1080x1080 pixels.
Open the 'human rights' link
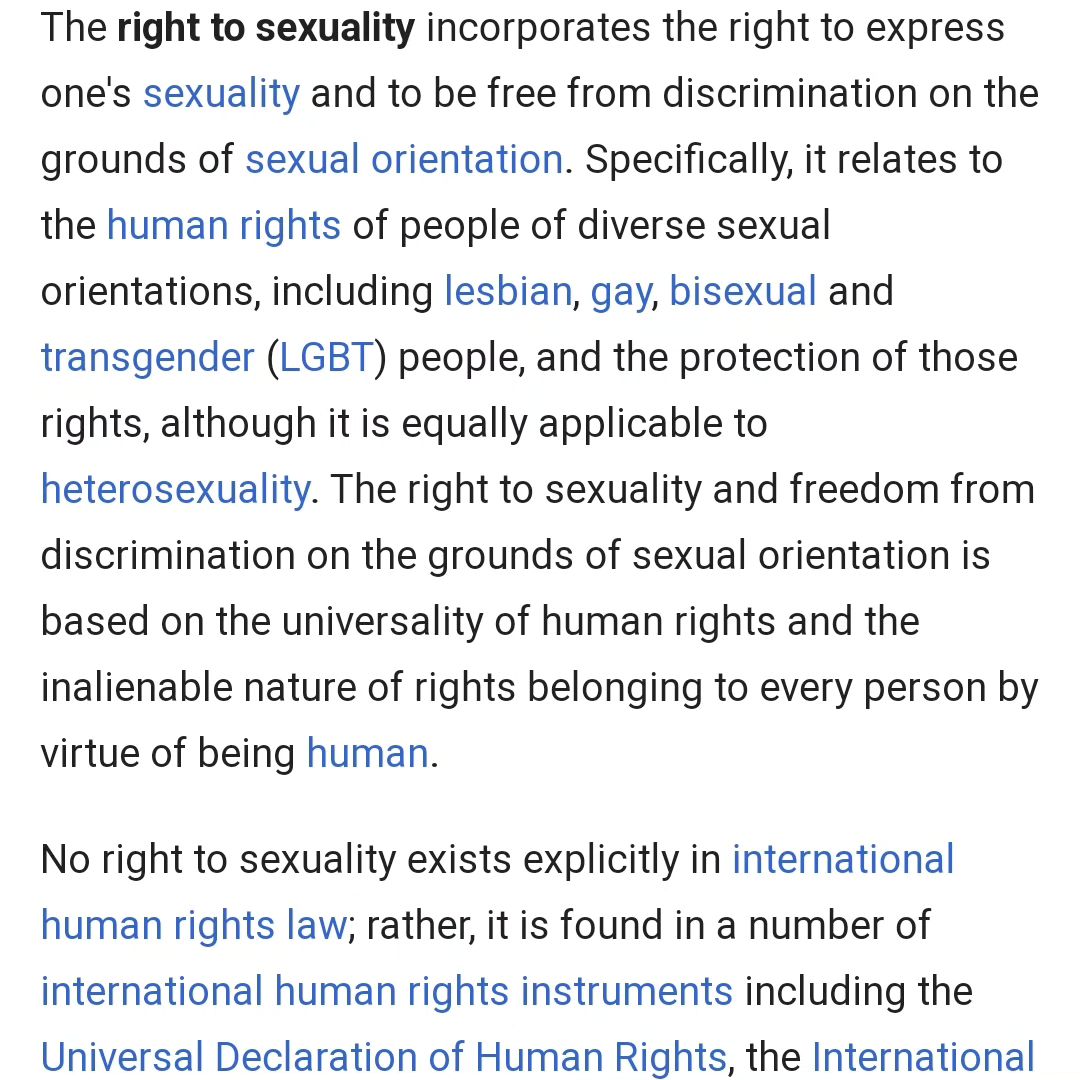(224, 226)
